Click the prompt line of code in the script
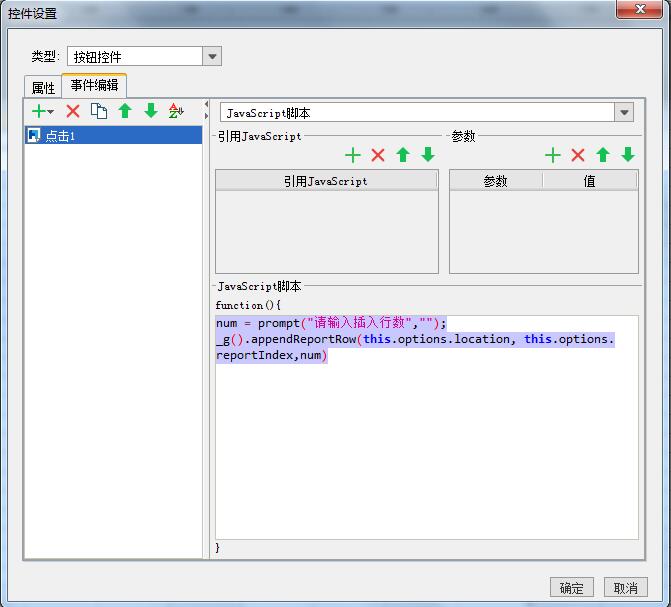 tap(331, 323)
